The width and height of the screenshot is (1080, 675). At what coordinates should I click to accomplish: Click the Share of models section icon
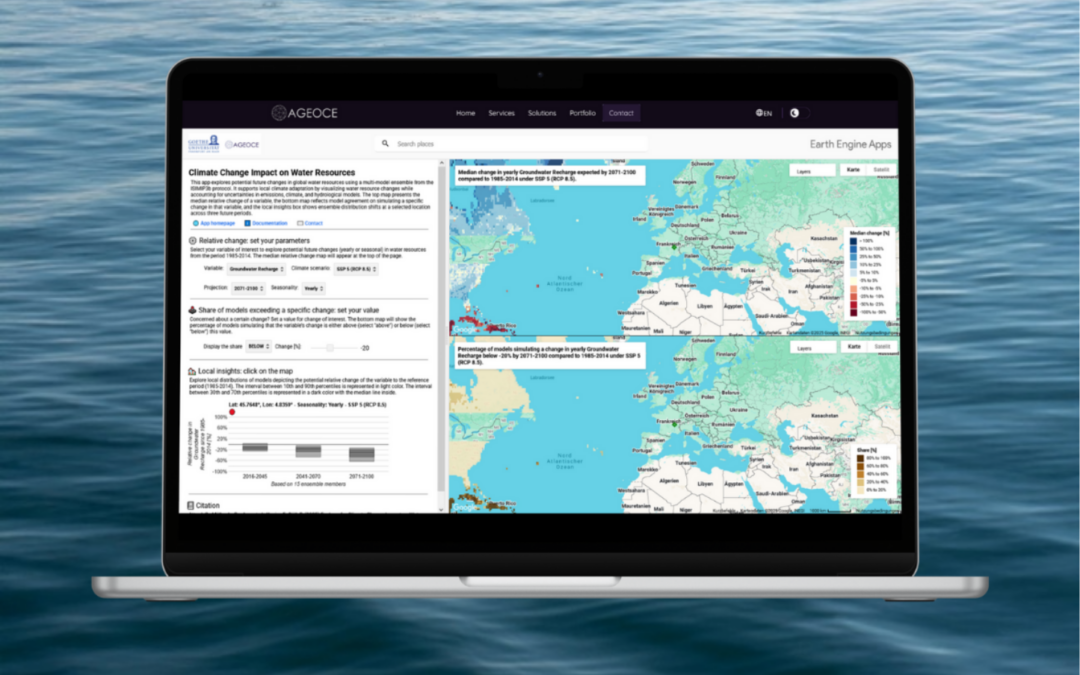coord(193,310)
